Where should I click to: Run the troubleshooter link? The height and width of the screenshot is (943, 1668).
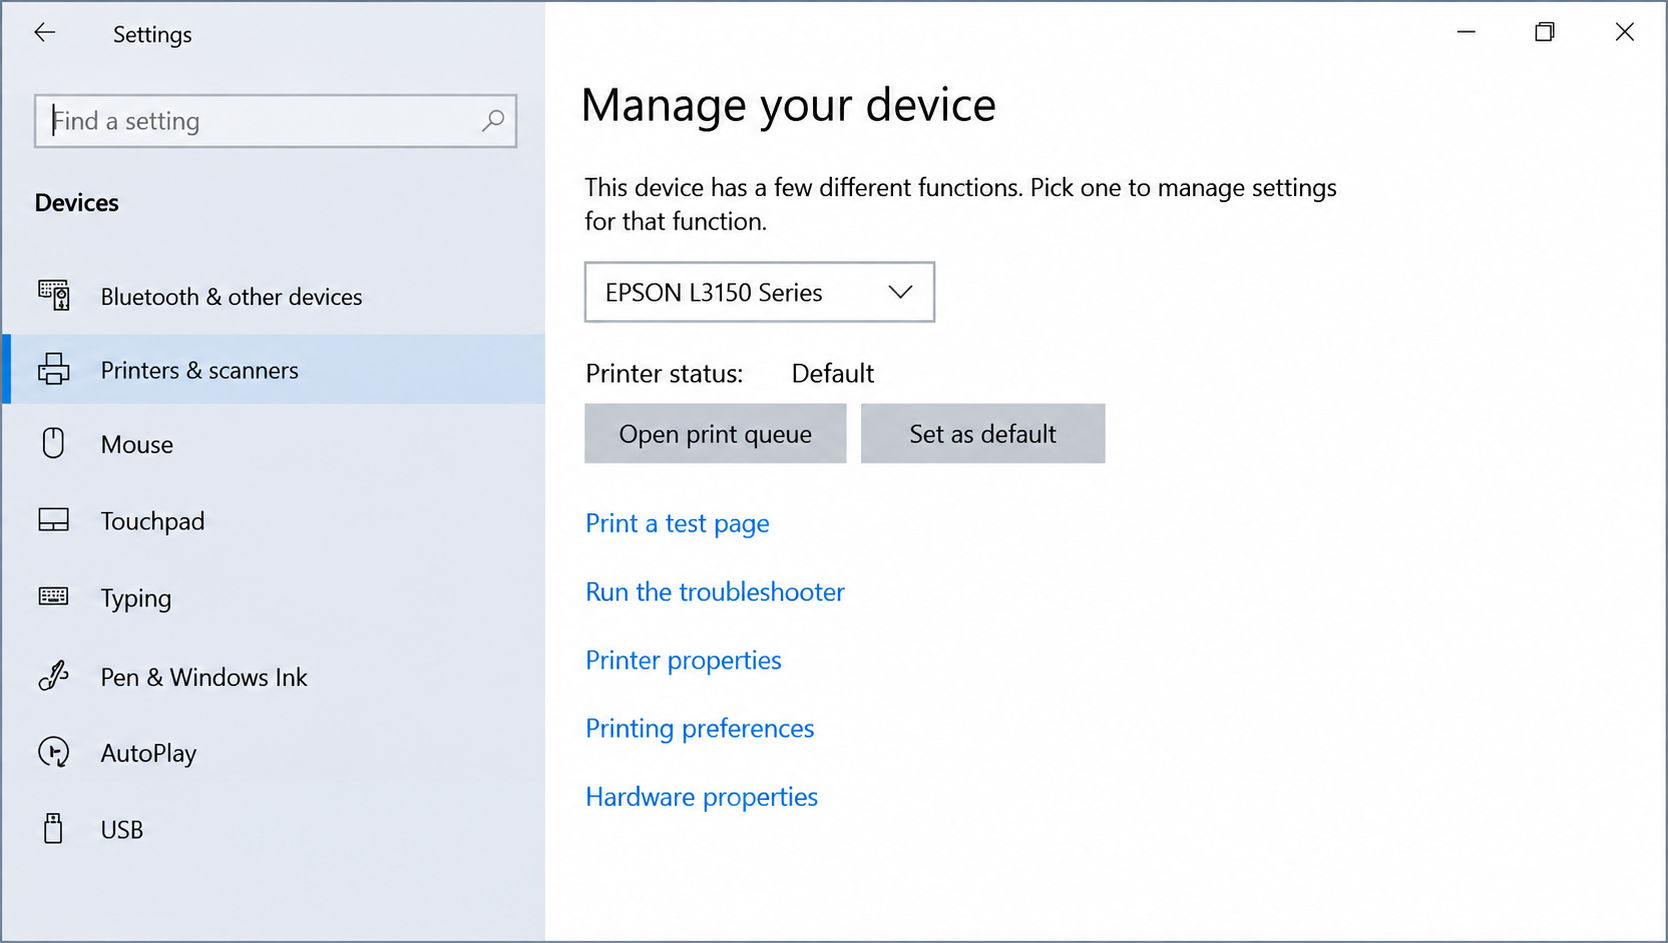point(715,592)
